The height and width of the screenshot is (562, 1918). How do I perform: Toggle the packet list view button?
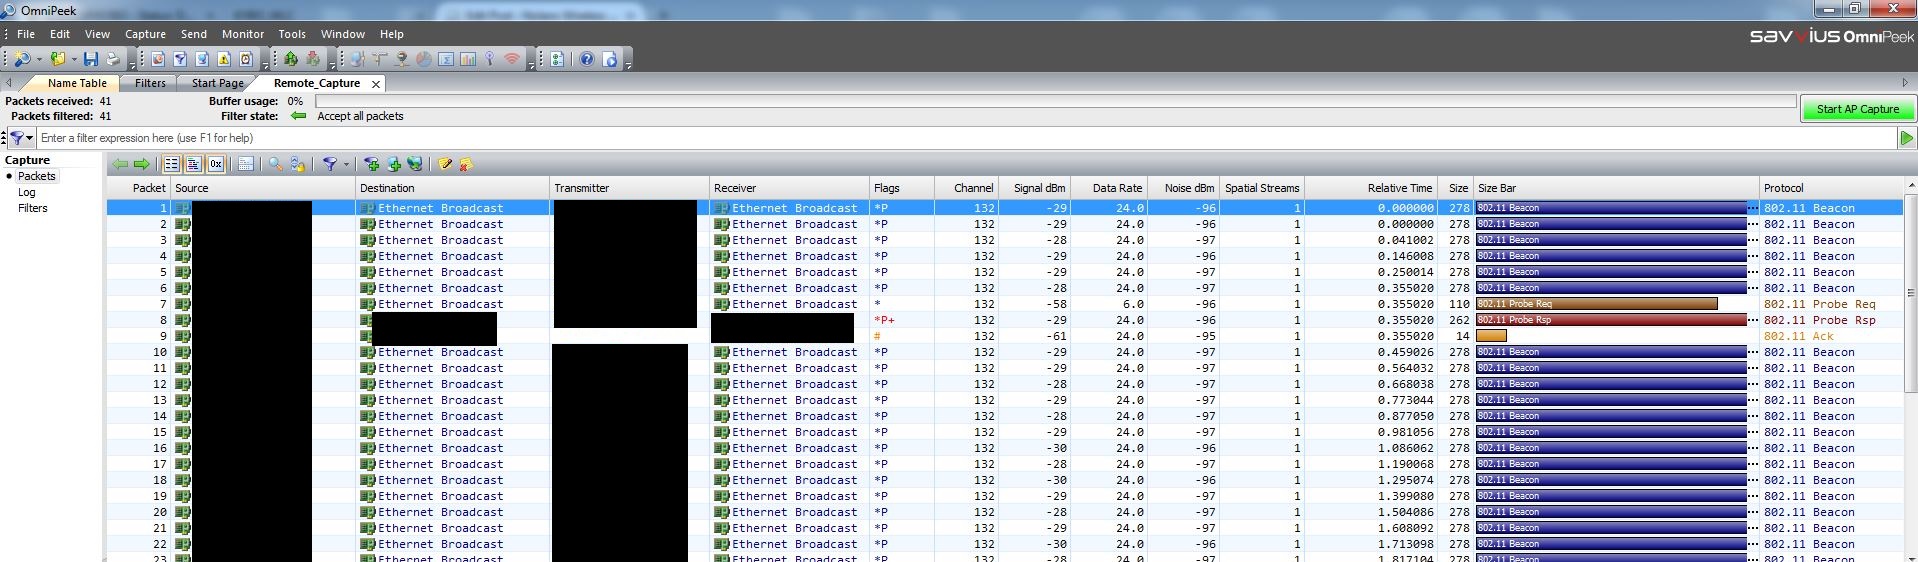[172, 164]
